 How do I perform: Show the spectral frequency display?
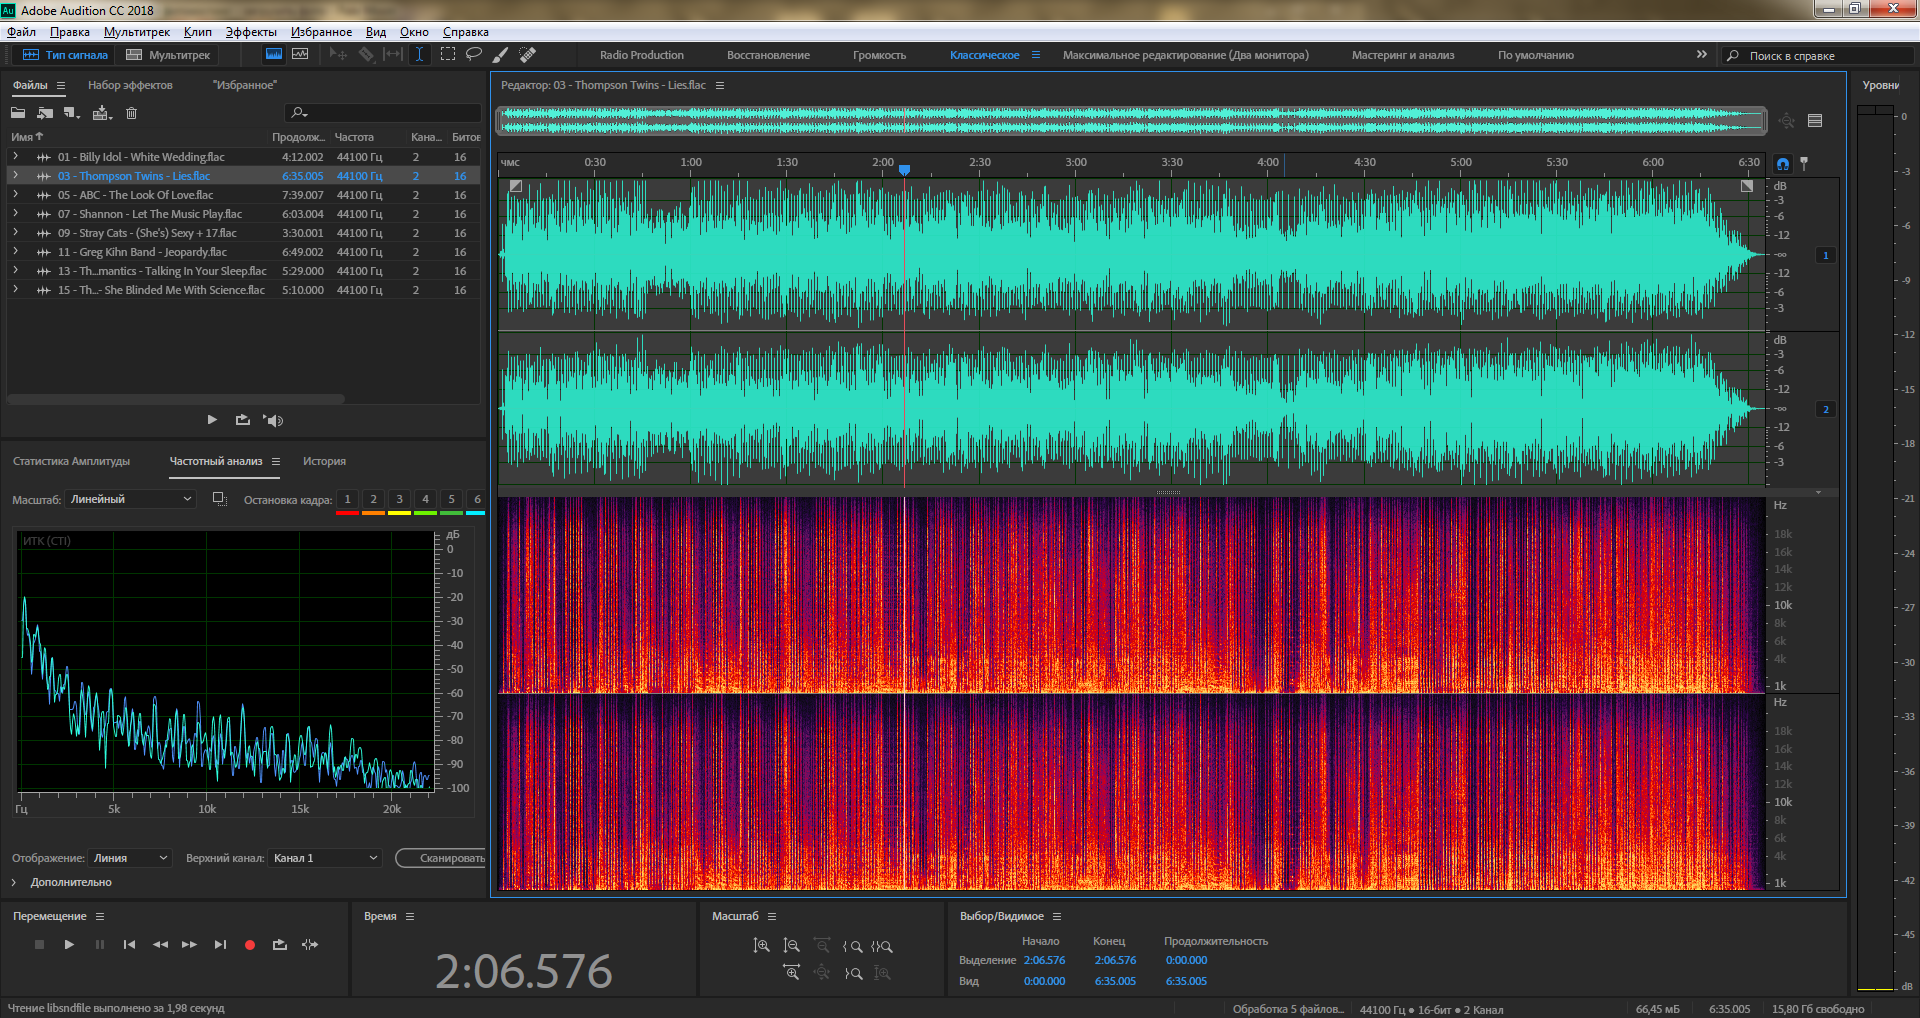pos(273,55)
